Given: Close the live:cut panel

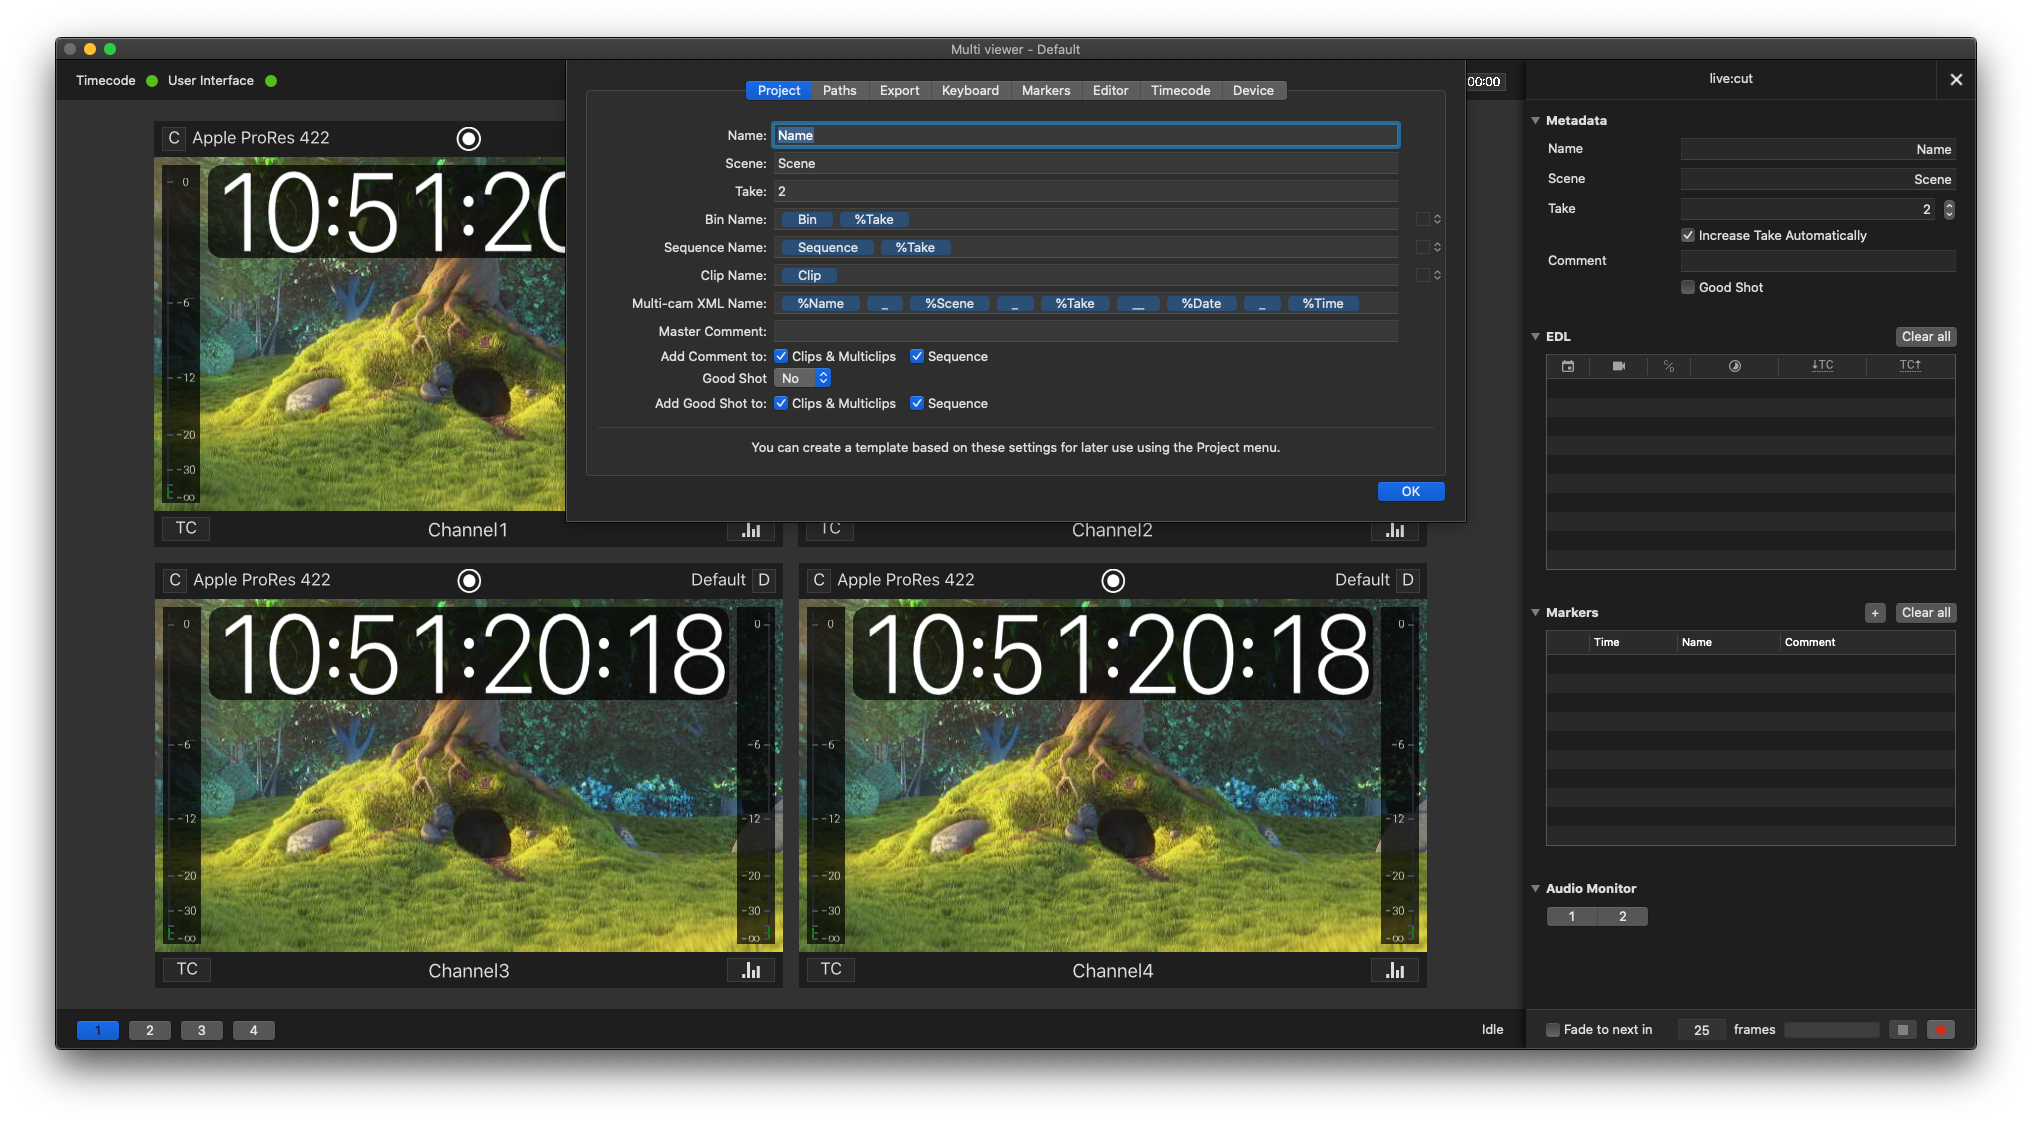Looking at the screenshot, I should tap(1956, 80).
